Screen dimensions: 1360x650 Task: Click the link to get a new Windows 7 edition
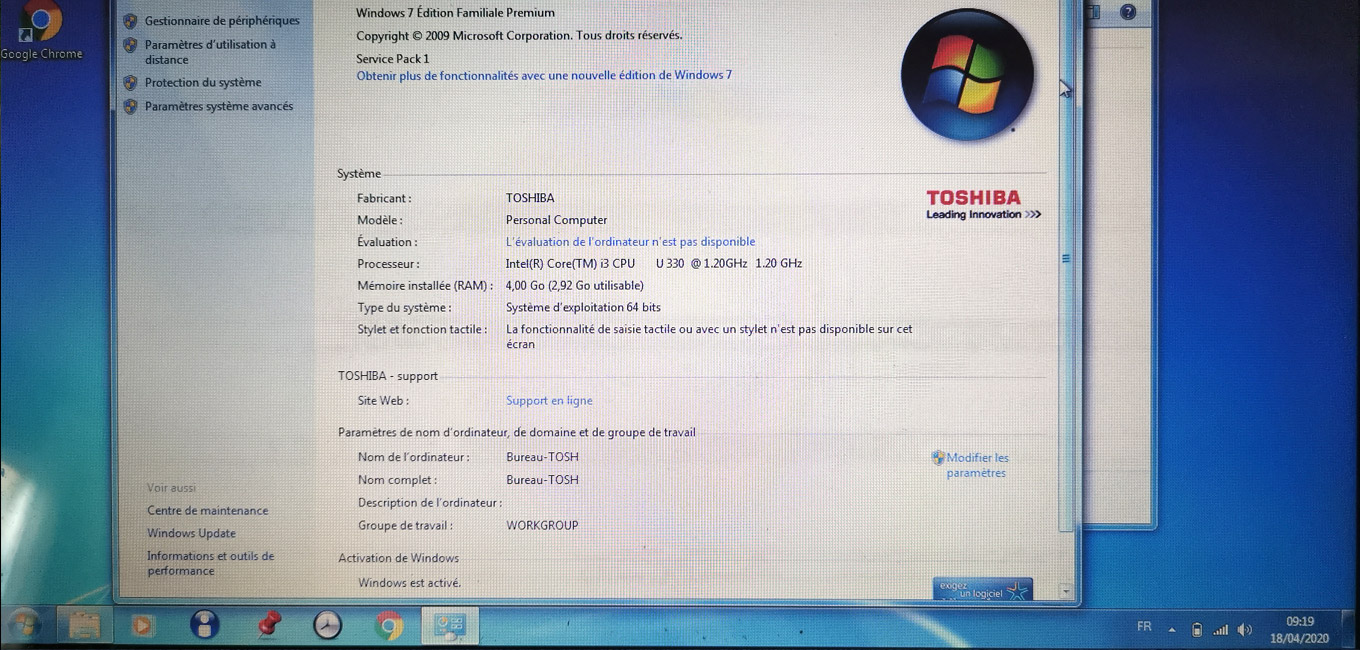pyautogui.click(x=545, y=75)
